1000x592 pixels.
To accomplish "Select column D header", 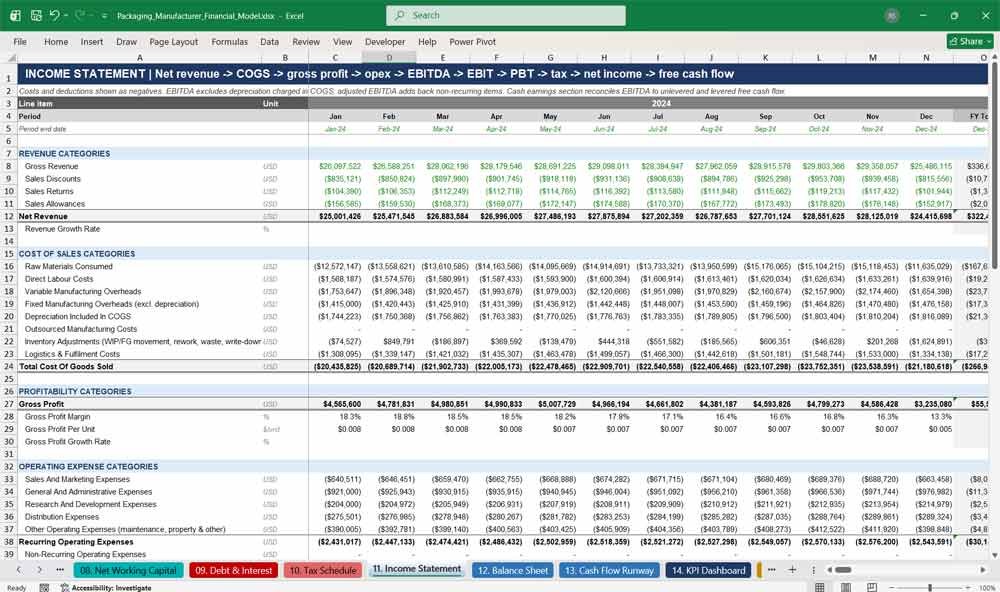I will coord(389,58).
